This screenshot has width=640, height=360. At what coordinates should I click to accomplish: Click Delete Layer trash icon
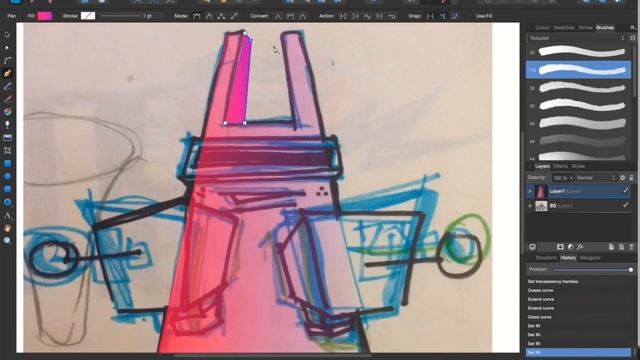click(631, 247)
